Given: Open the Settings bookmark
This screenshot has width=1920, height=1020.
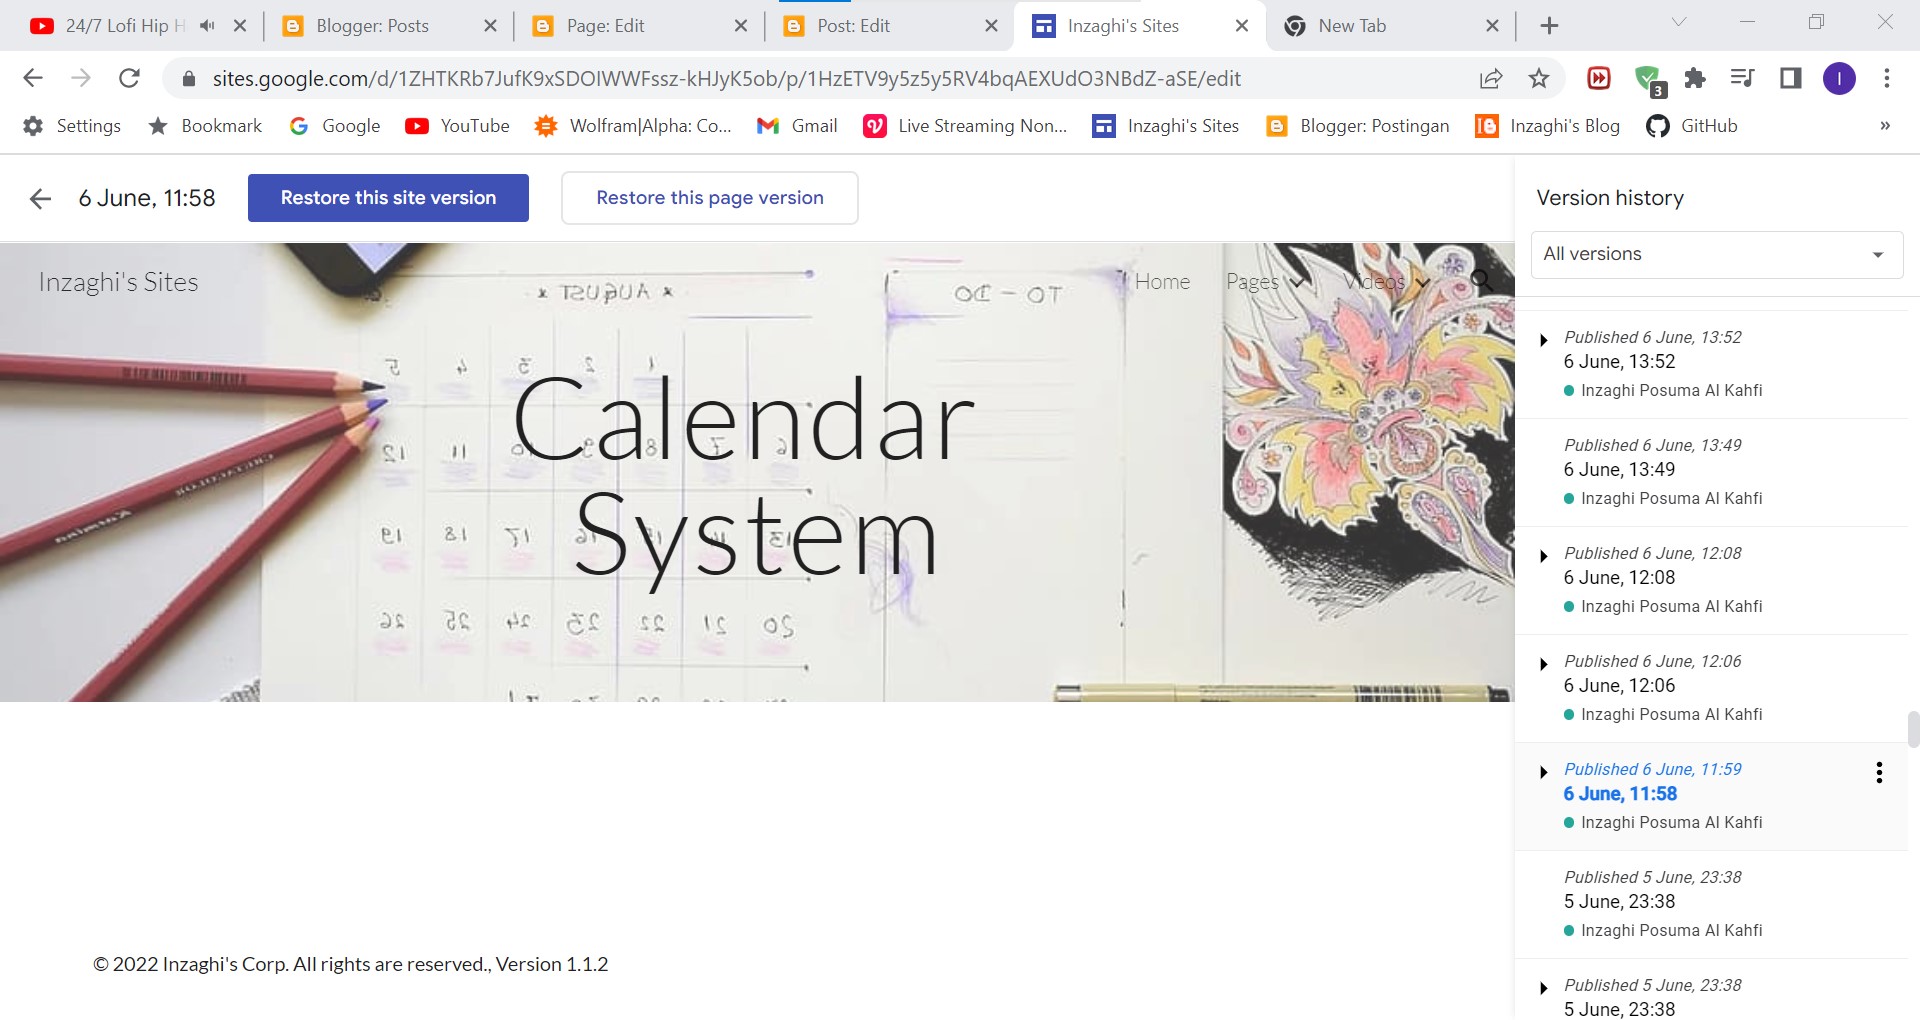Looking at the screenshot, I should [72, 126].
